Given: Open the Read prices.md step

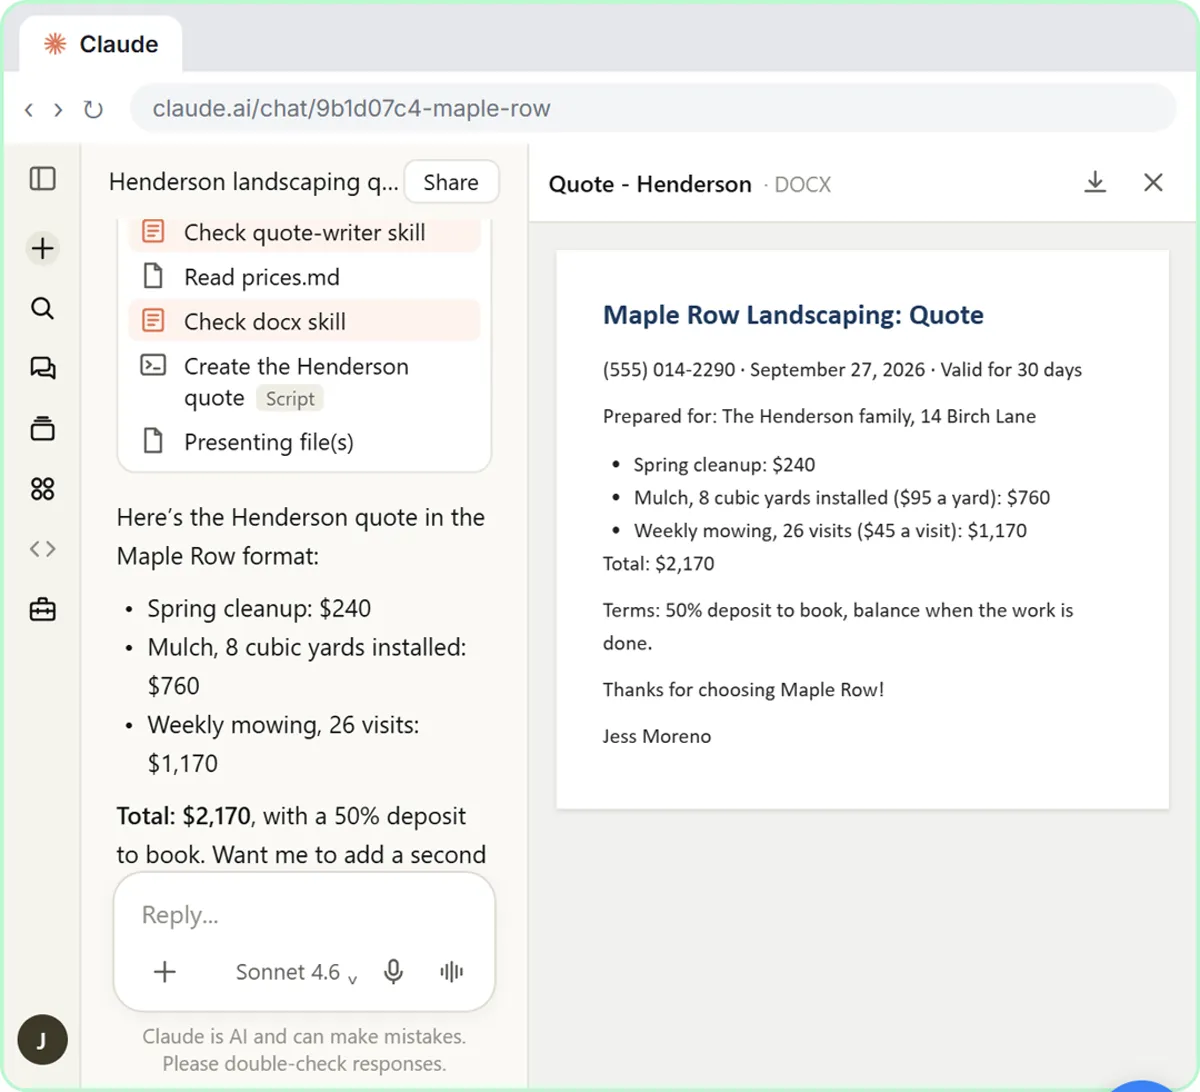Looking at the screenshot, I should pos(305,277).
